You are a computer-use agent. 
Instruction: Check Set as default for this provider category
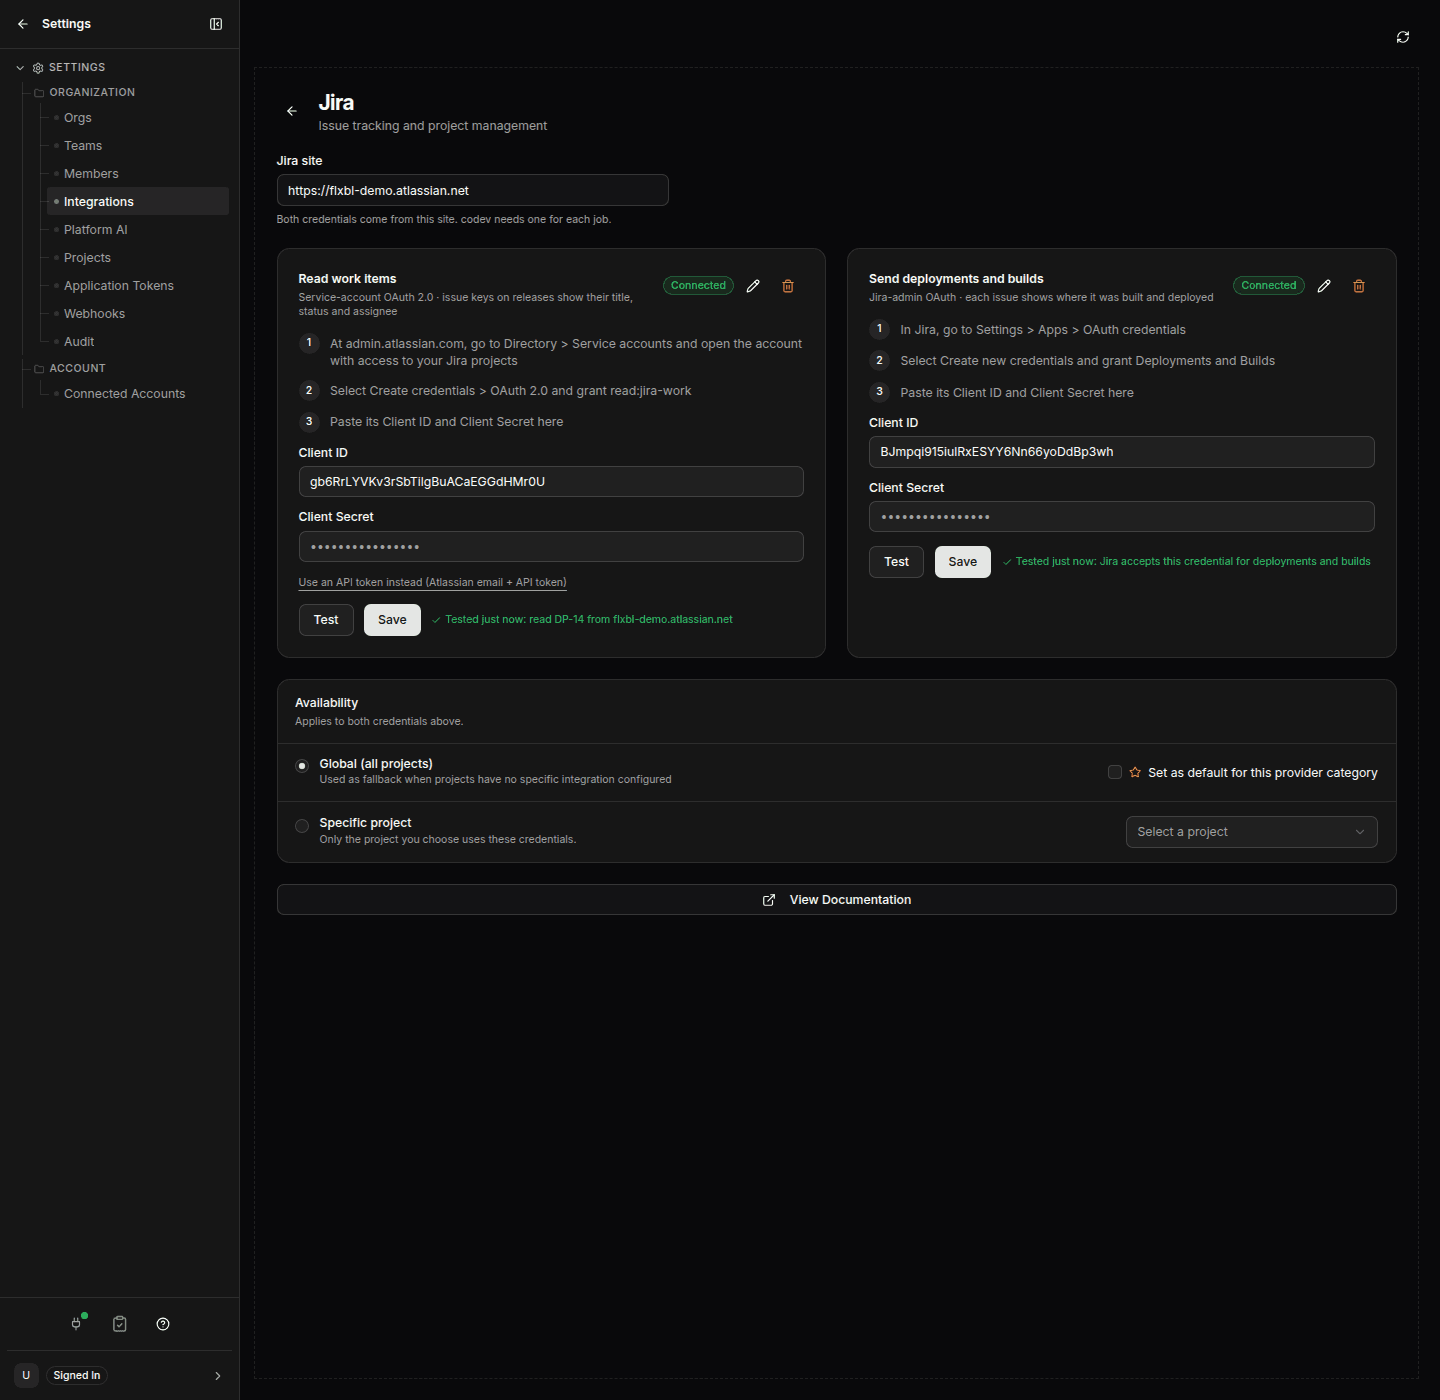pos(1115,772)
